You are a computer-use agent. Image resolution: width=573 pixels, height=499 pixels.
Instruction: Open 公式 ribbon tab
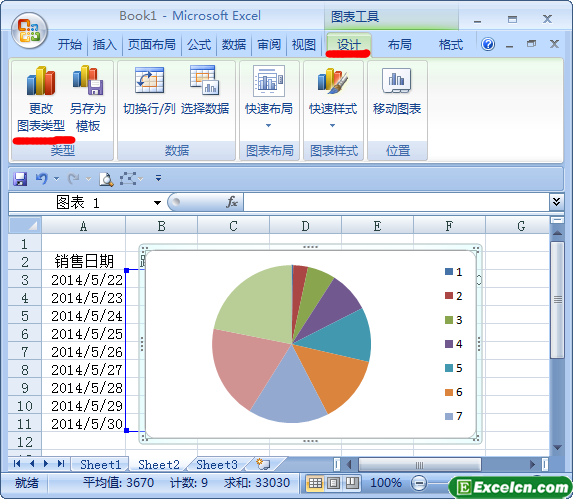199,45
